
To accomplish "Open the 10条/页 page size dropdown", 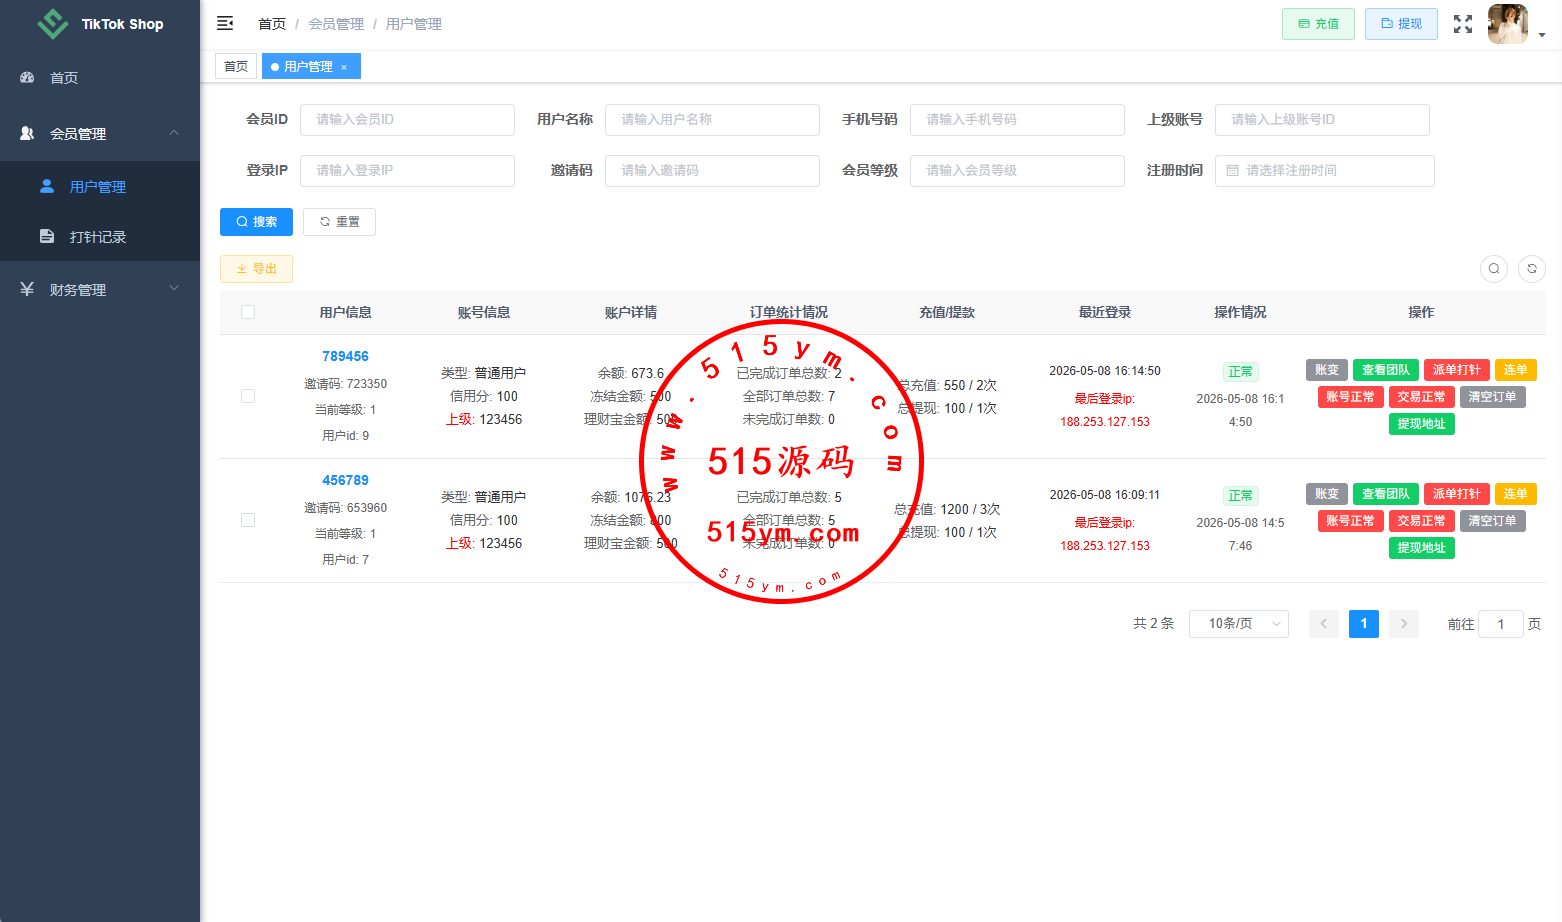I will click(x=1239, y=624).
